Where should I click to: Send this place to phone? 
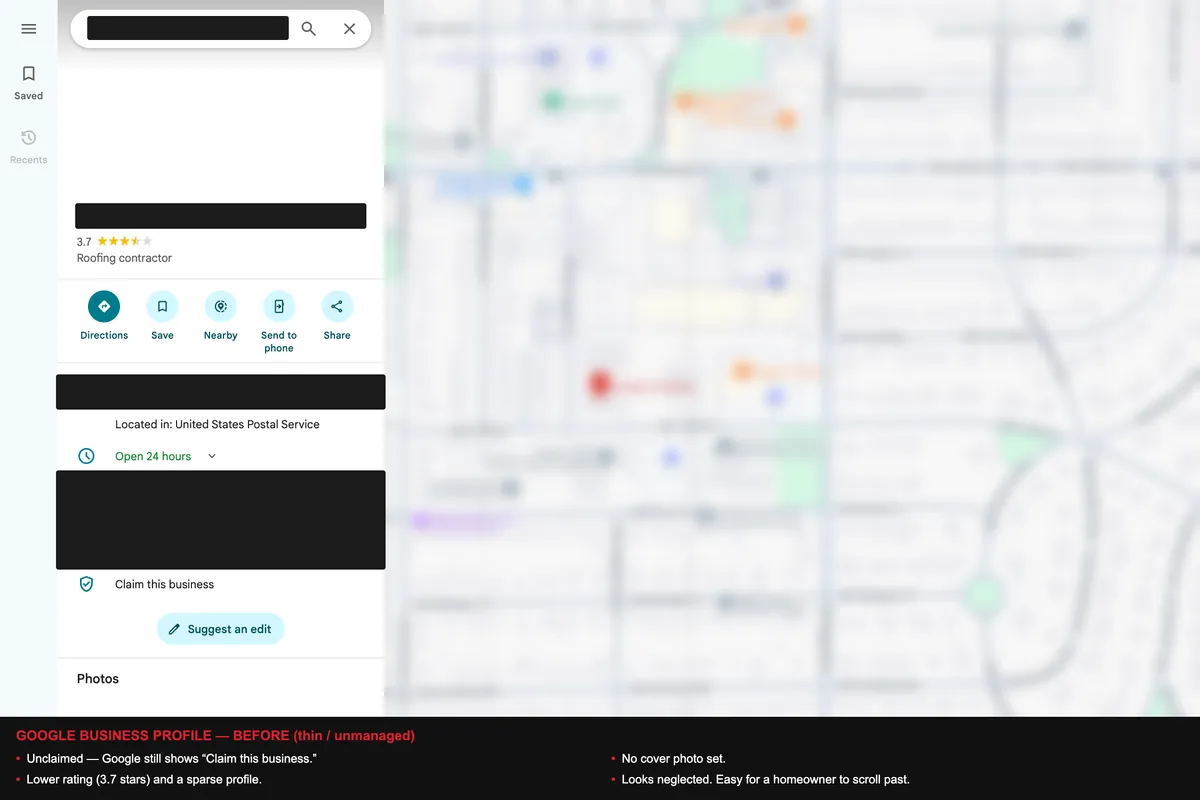(x=279, y=321)
